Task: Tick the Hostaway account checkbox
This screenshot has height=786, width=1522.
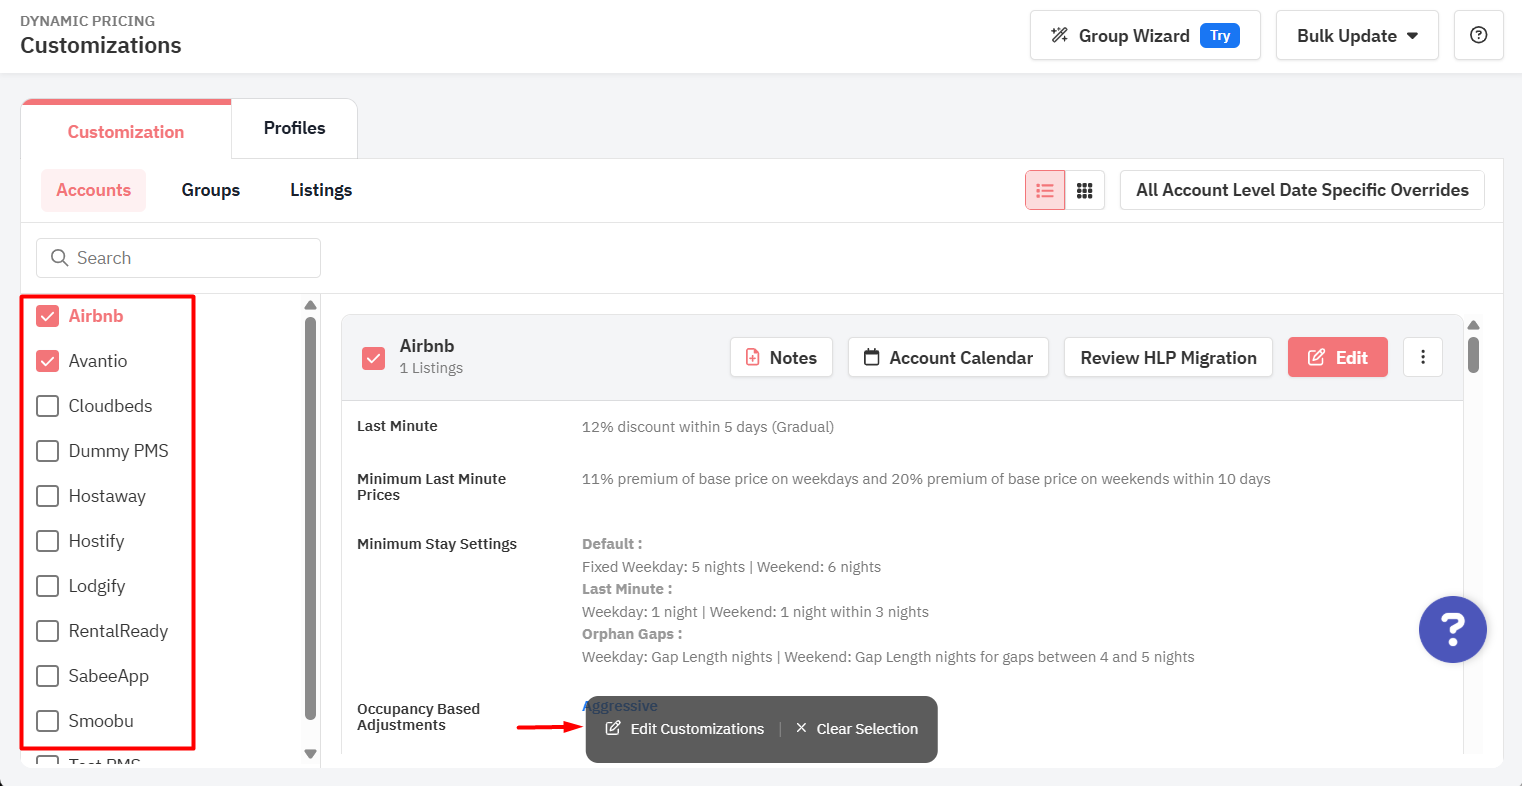Action: [48, 496]
